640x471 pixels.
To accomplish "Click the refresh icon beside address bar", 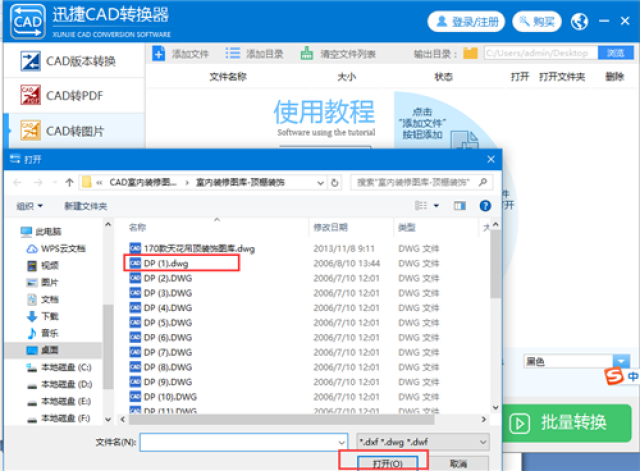I will point(335,182).
